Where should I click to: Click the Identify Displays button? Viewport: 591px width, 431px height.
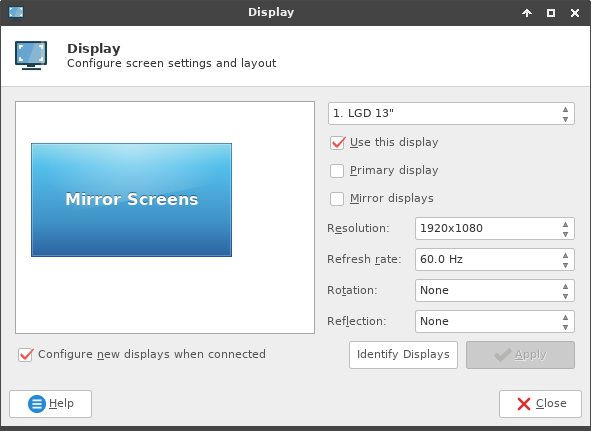(x=403, y=355)
